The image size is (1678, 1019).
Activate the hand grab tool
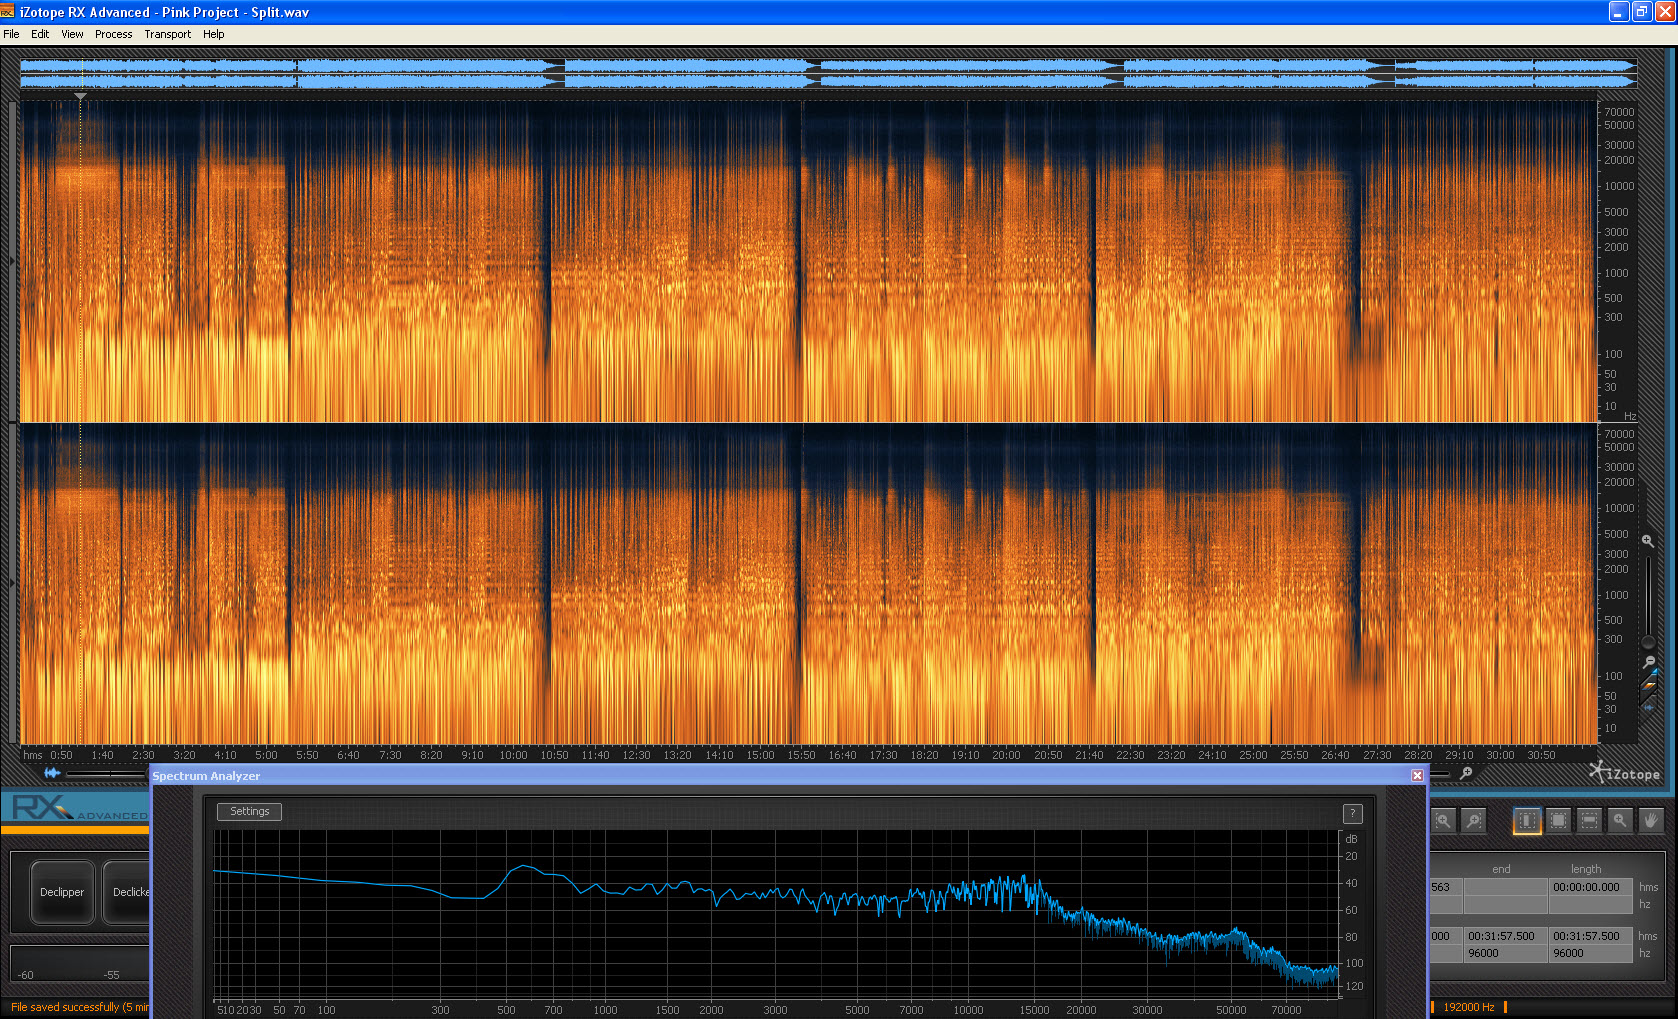(x=1651, y=820)
